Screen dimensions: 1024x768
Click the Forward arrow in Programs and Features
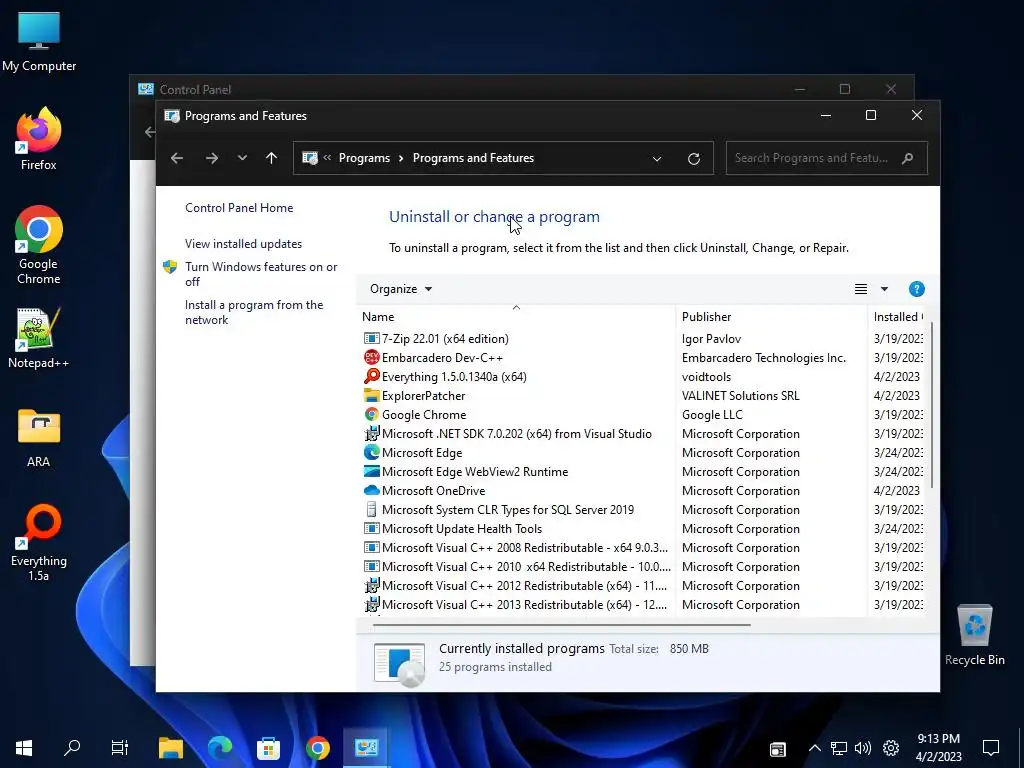(212, 158)
